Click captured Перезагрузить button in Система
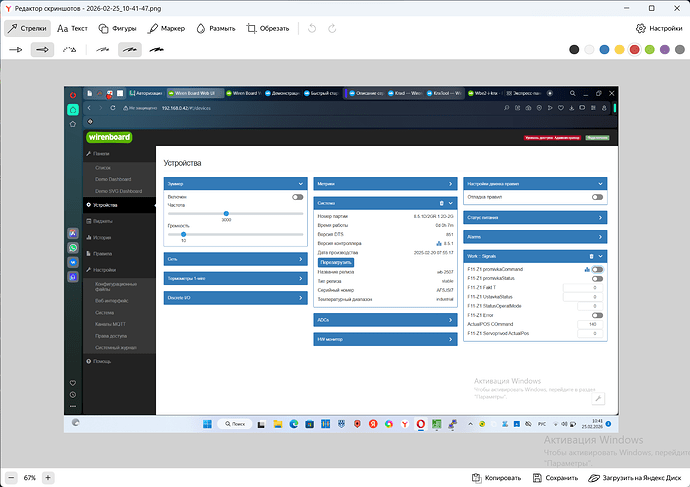Image resolution: width=690 pixels, height=487 pixels. pyautogui.click(x=336, y=263)
